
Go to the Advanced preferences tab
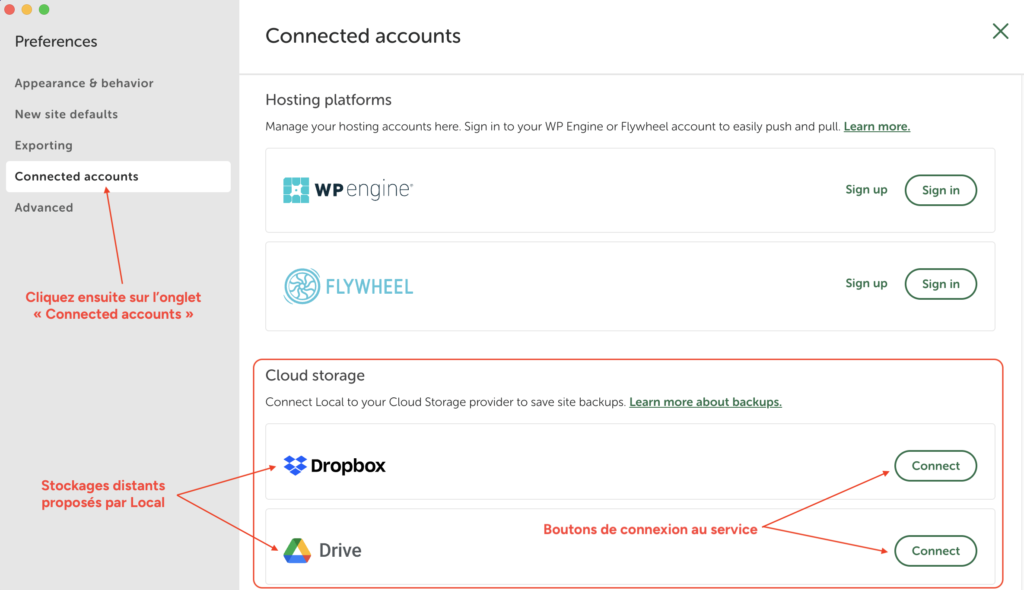pos(44,208)
